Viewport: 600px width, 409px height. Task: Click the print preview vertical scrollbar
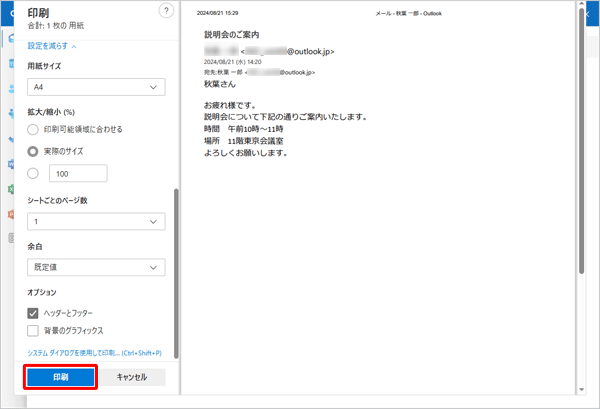(x=582, y=142)
